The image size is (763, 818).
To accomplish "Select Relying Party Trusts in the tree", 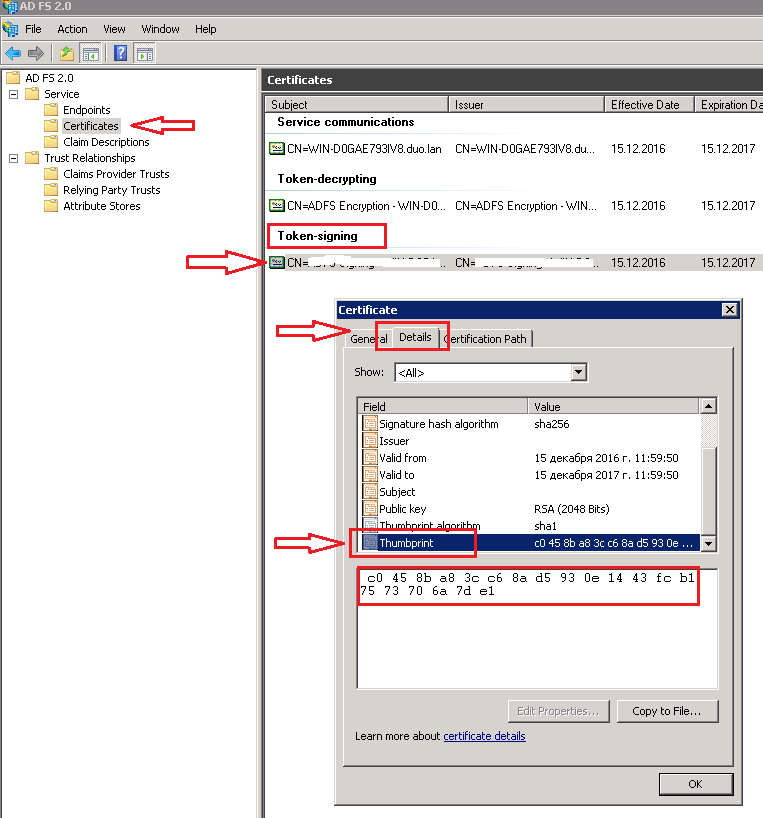I will point(112,190).
